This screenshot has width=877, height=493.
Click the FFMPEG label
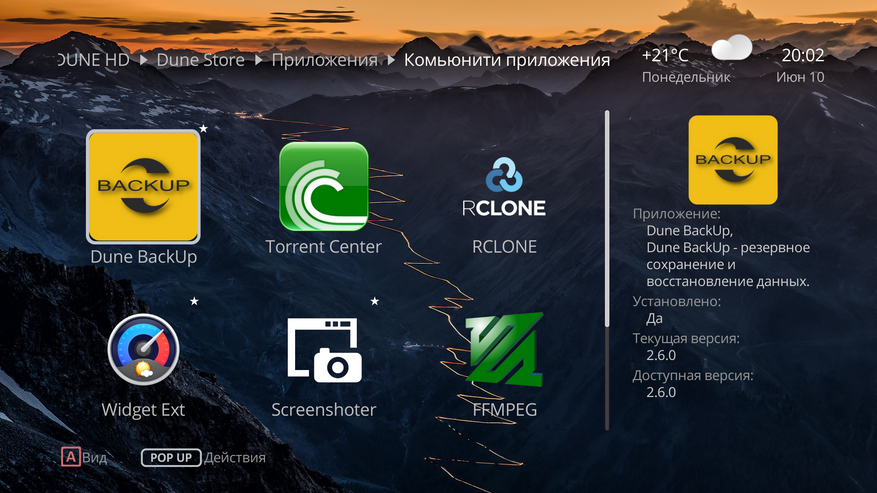(x=504, y=410)
